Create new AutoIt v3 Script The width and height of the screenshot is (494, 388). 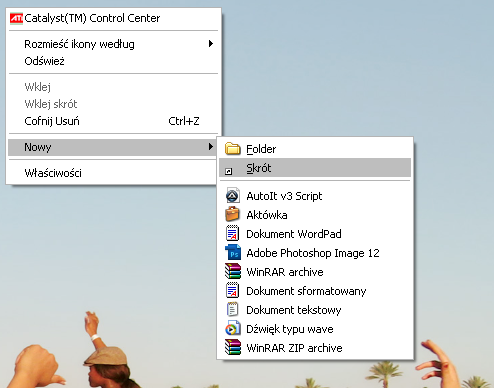pyautogui.click(x=315, y=196)
